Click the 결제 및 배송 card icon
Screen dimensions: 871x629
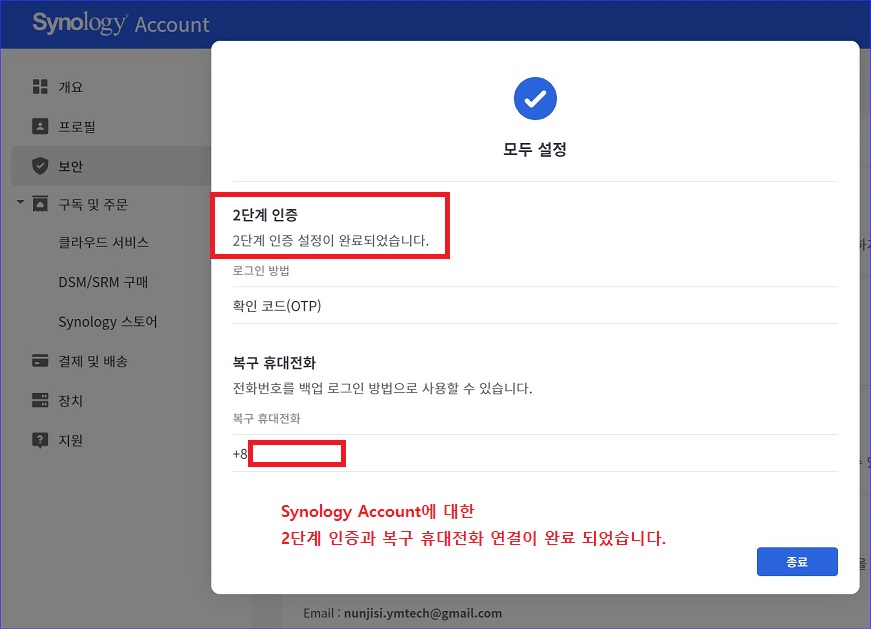[40, 361]
